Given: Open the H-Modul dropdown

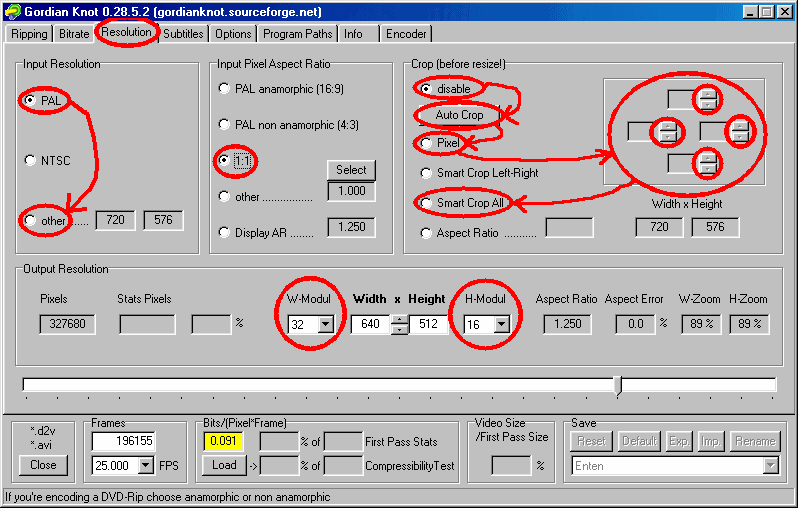Looking at the screenshot, I should 501,324.
